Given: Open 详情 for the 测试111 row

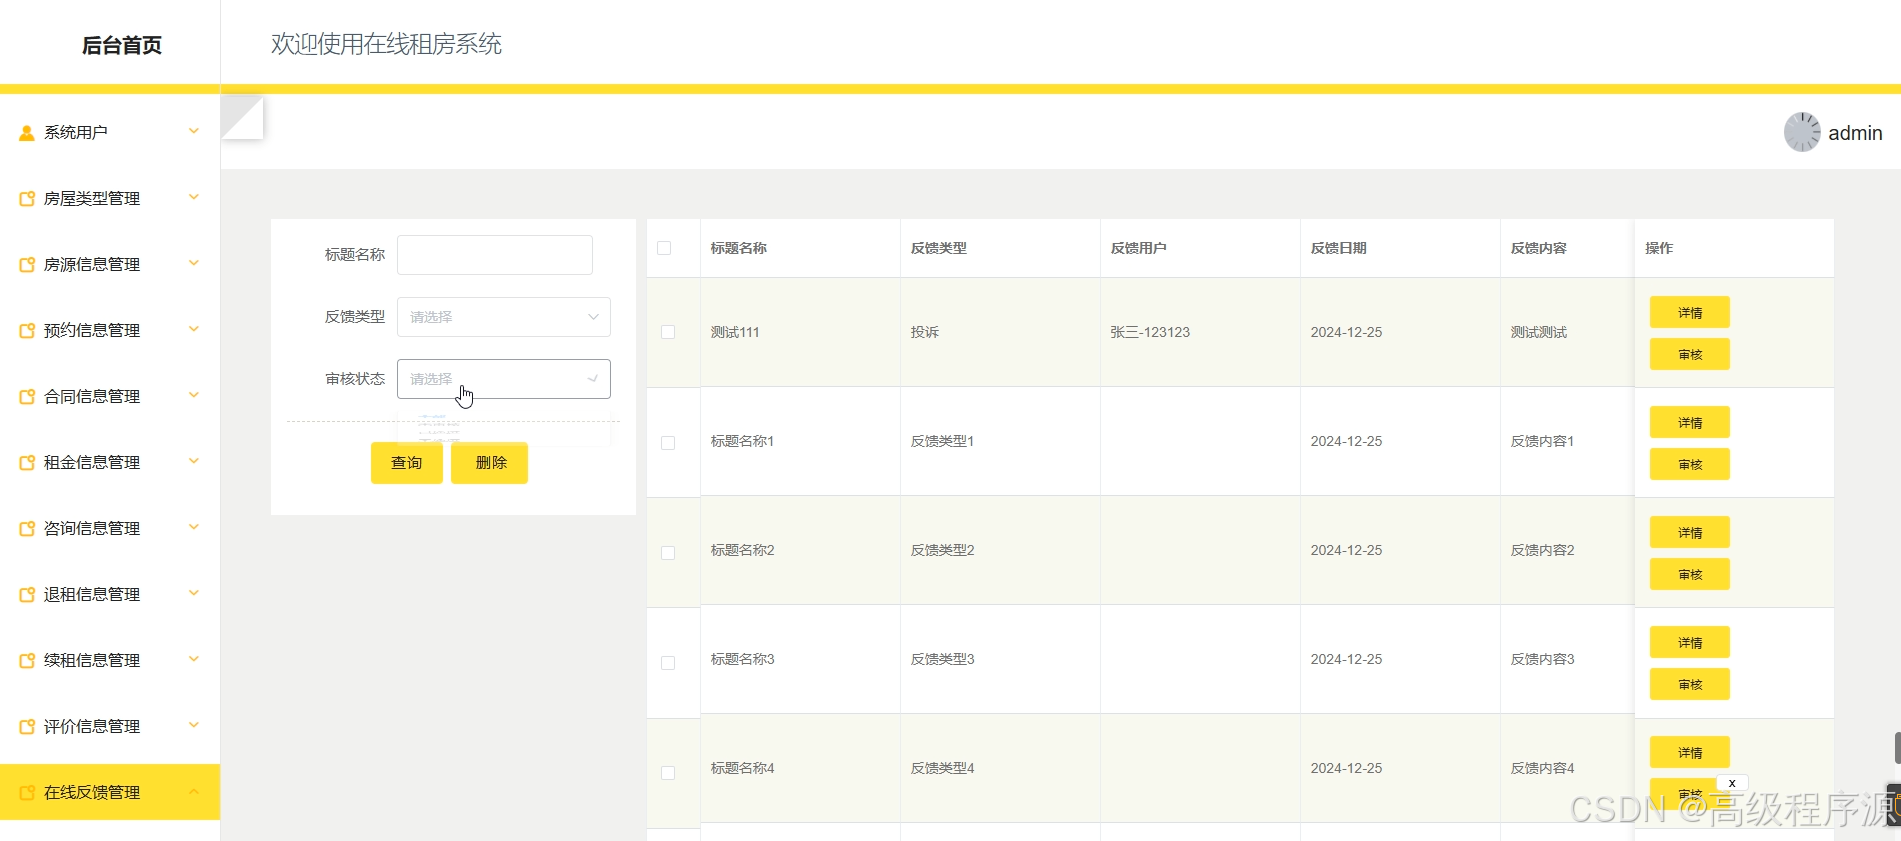Looking at the screenshot, I should (1690, 313).
